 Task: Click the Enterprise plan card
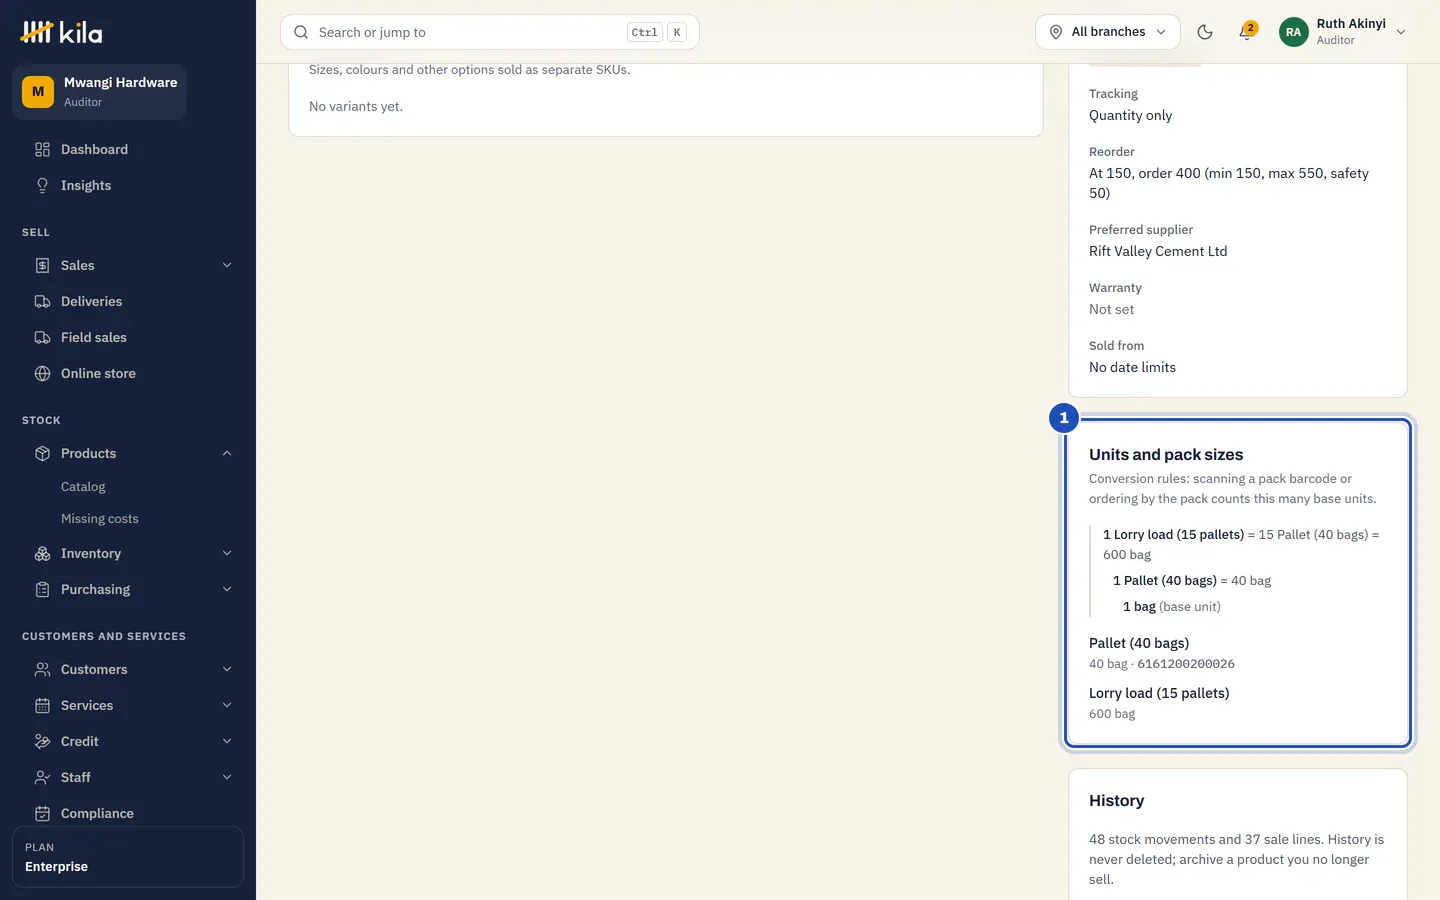[x=128, y=857]
